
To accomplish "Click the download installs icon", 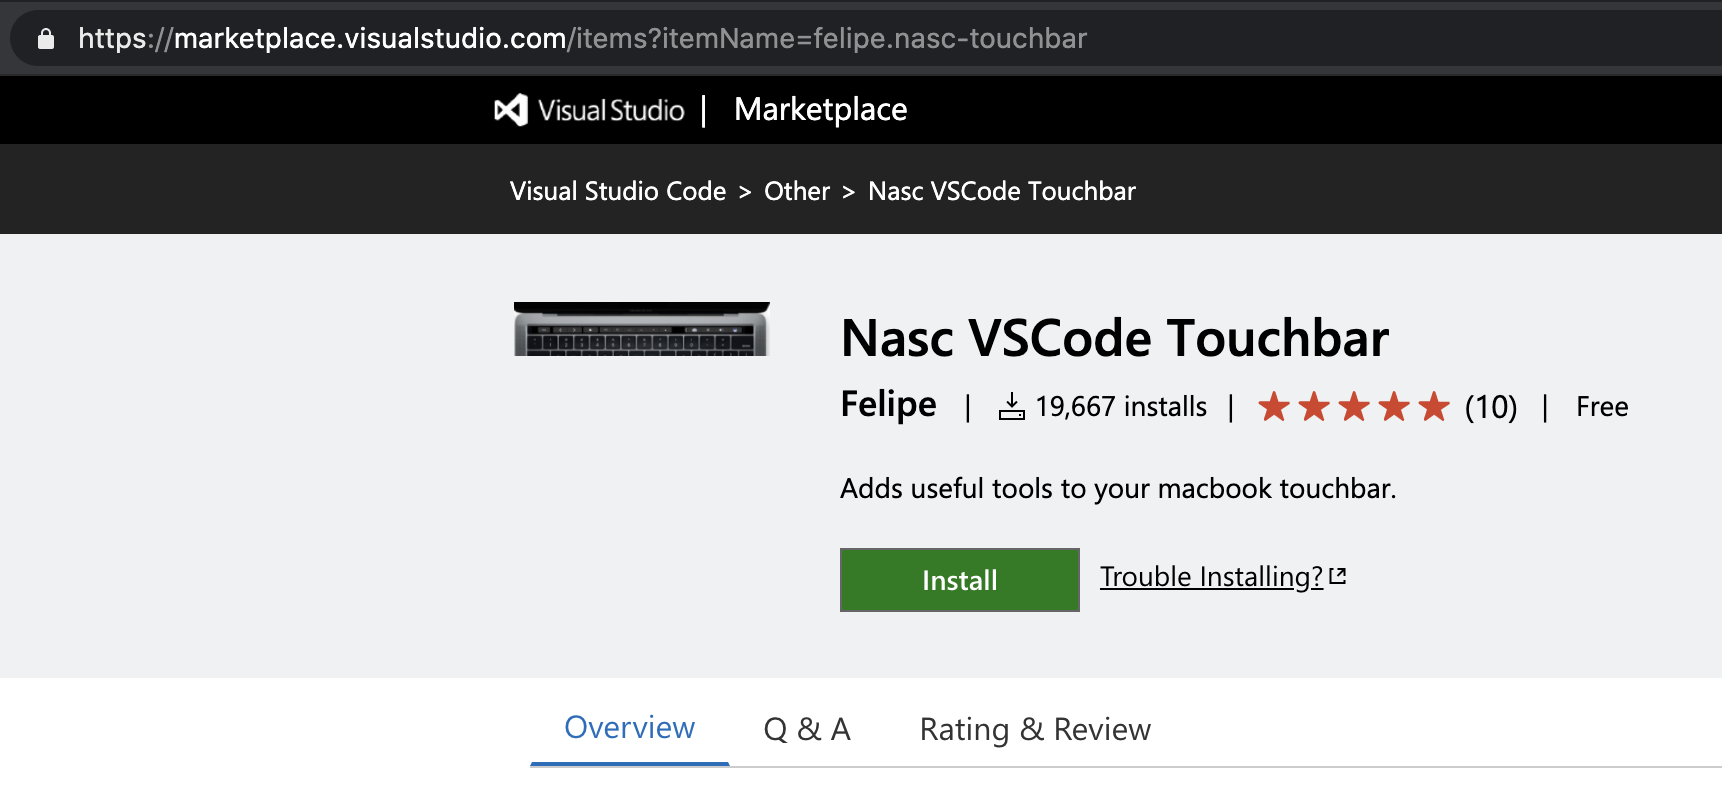I will point(1012,406).
